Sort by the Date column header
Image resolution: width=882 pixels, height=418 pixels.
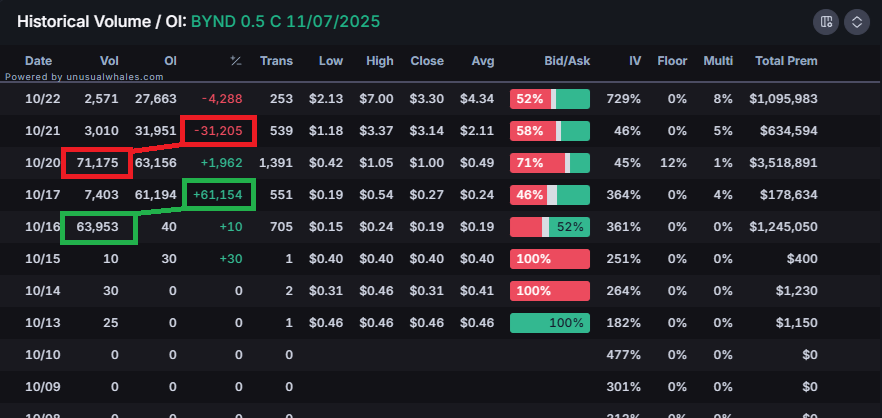click(38, 61)
